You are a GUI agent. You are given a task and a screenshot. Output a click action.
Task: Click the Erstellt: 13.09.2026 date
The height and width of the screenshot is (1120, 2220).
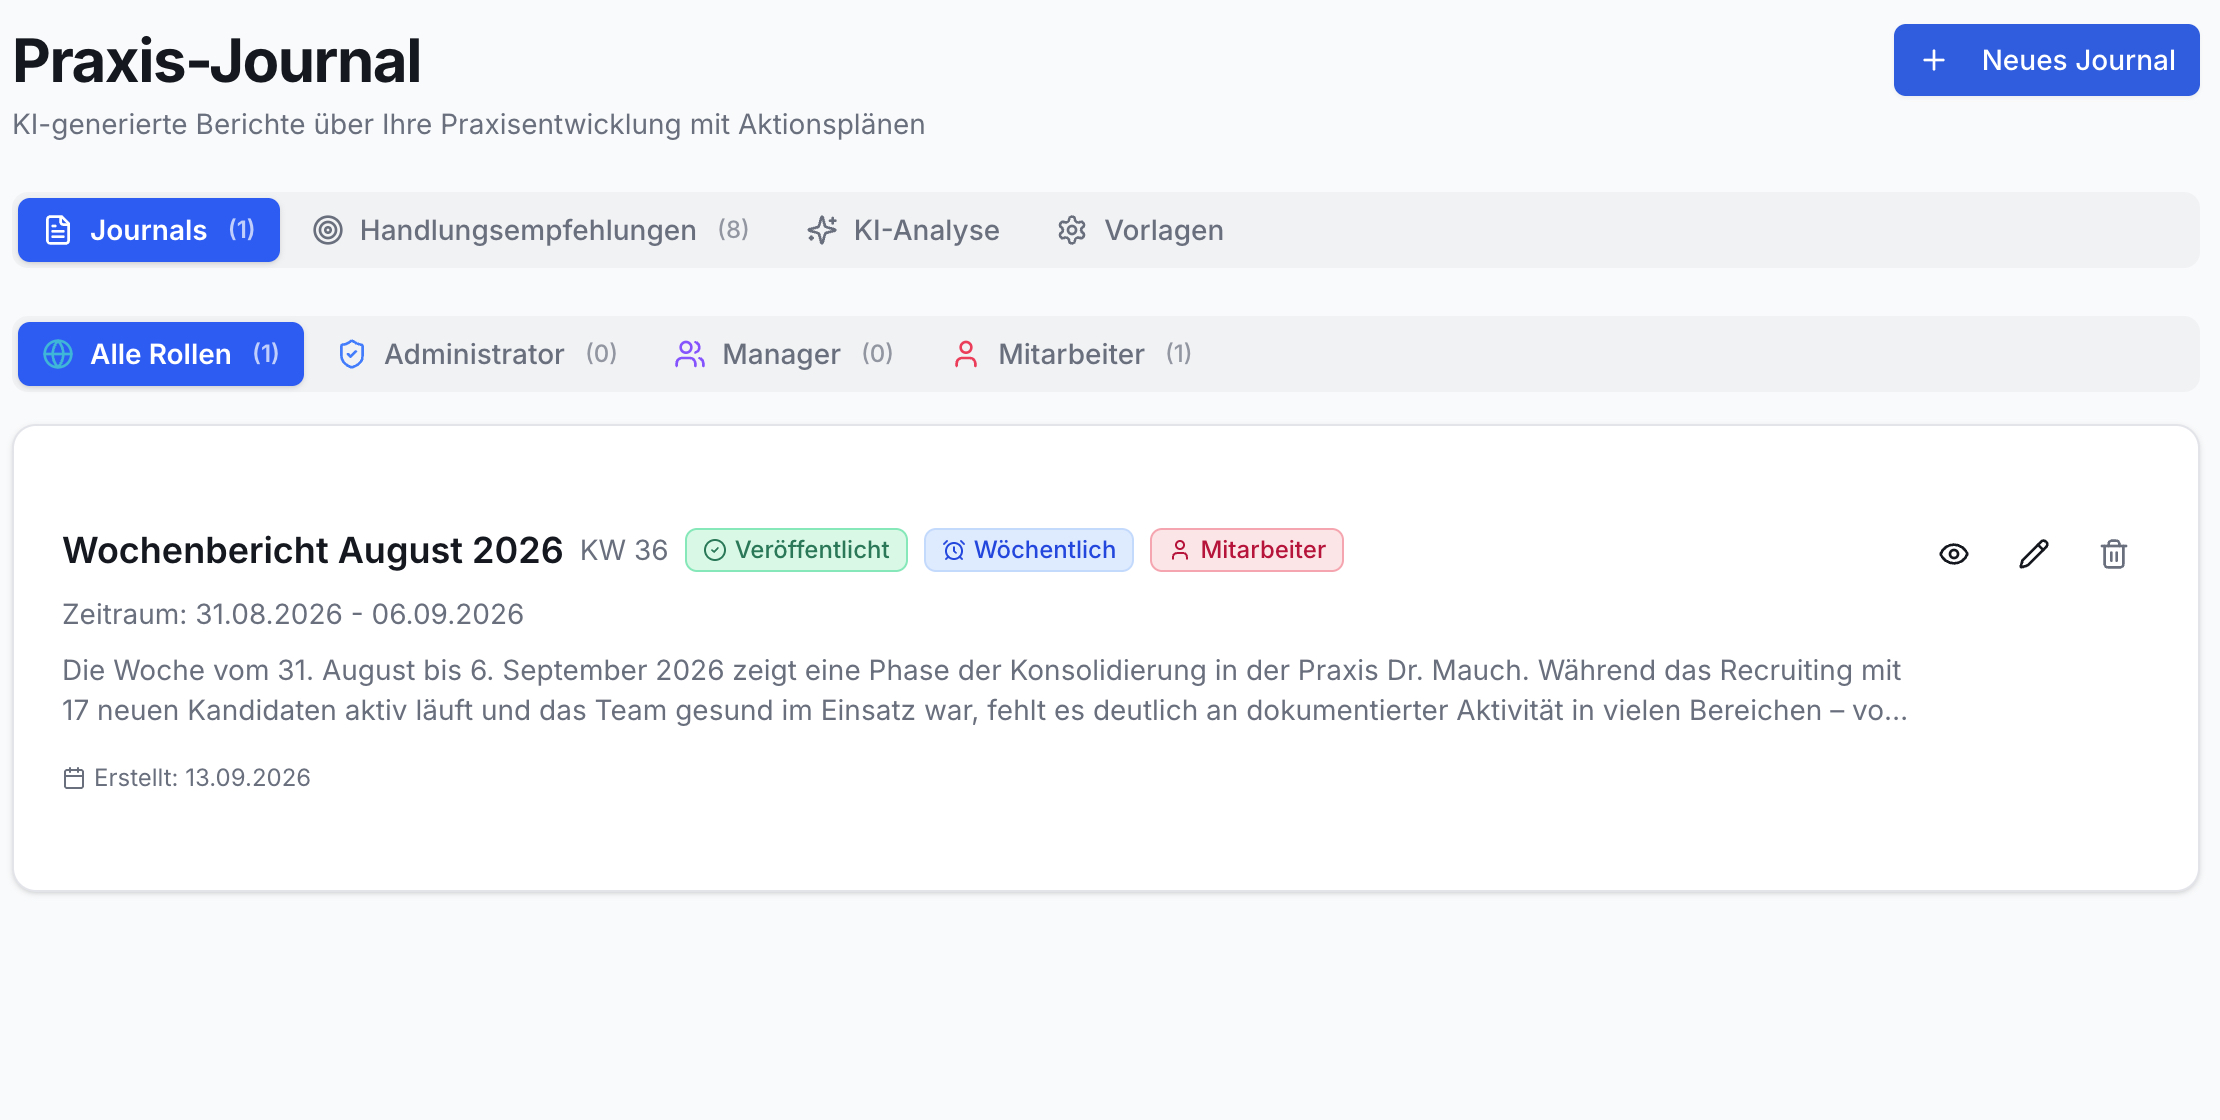click(187, 778)
